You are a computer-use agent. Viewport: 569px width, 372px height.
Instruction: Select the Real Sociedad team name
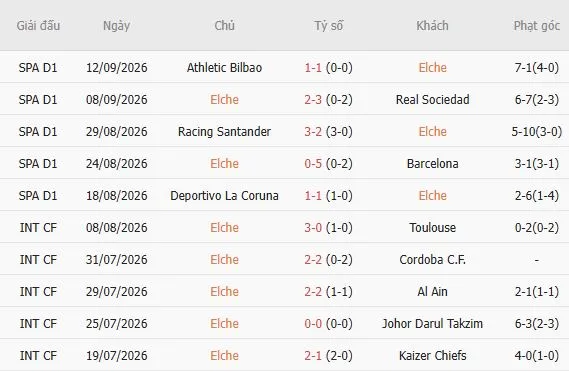(432, 100)
